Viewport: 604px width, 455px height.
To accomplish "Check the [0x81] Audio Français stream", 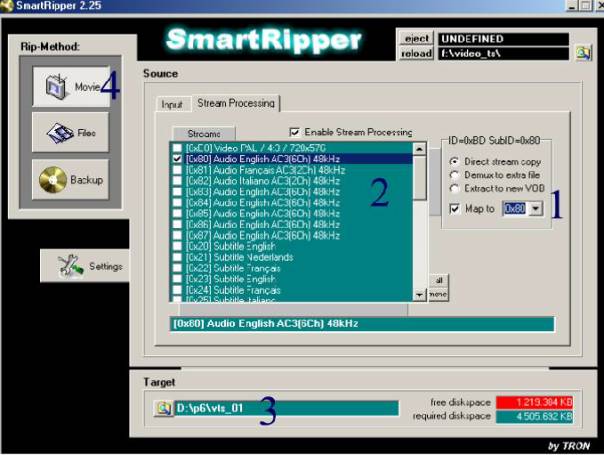I will [x=177, y=170].
